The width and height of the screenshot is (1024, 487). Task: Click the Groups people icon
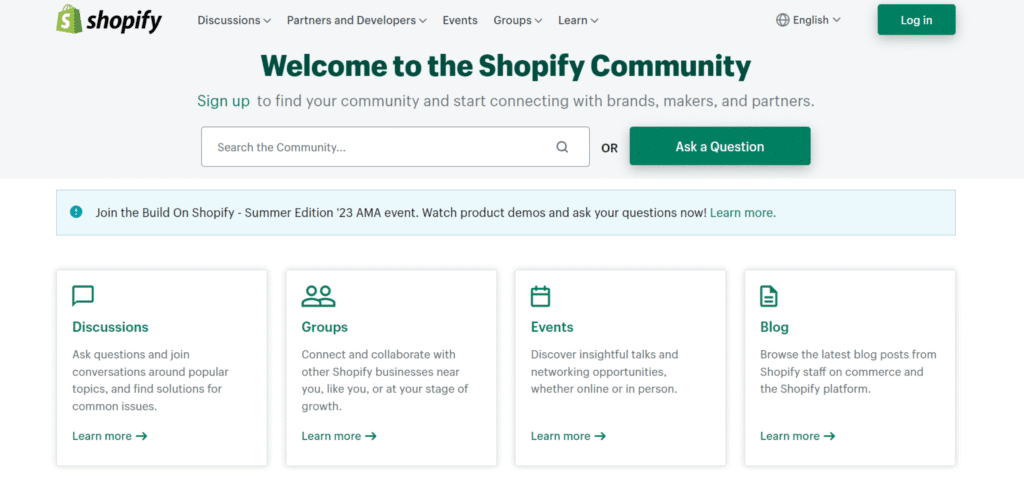pos(318,296)
